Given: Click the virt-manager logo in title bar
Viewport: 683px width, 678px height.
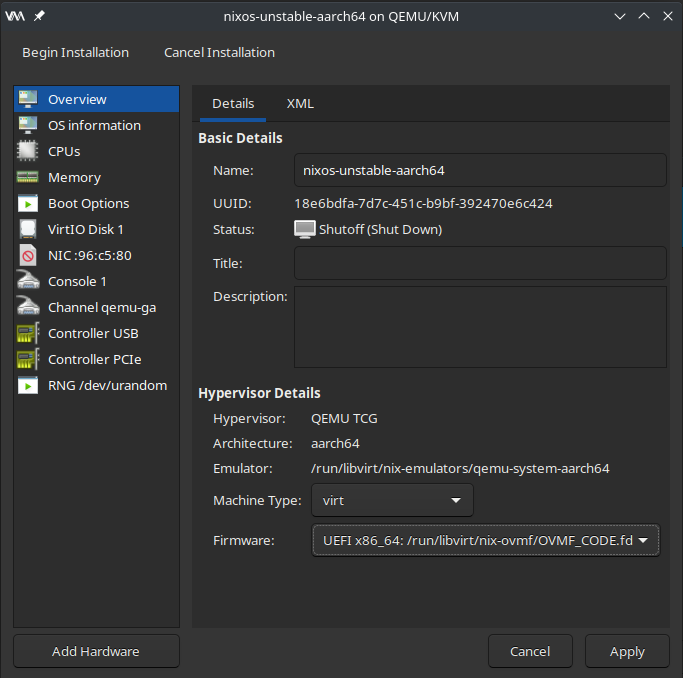Looking at the screenshot, I should pos(15,16).
